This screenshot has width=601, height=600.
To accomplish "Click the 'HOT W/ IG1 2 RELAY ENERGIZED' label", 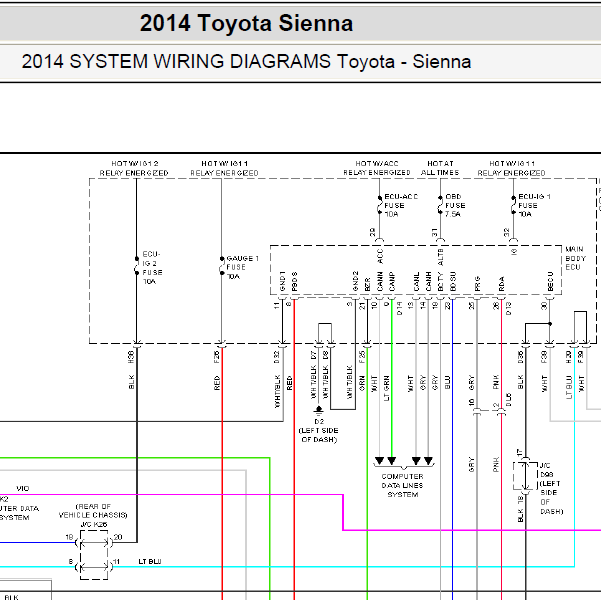I will [x=134, y=168].
